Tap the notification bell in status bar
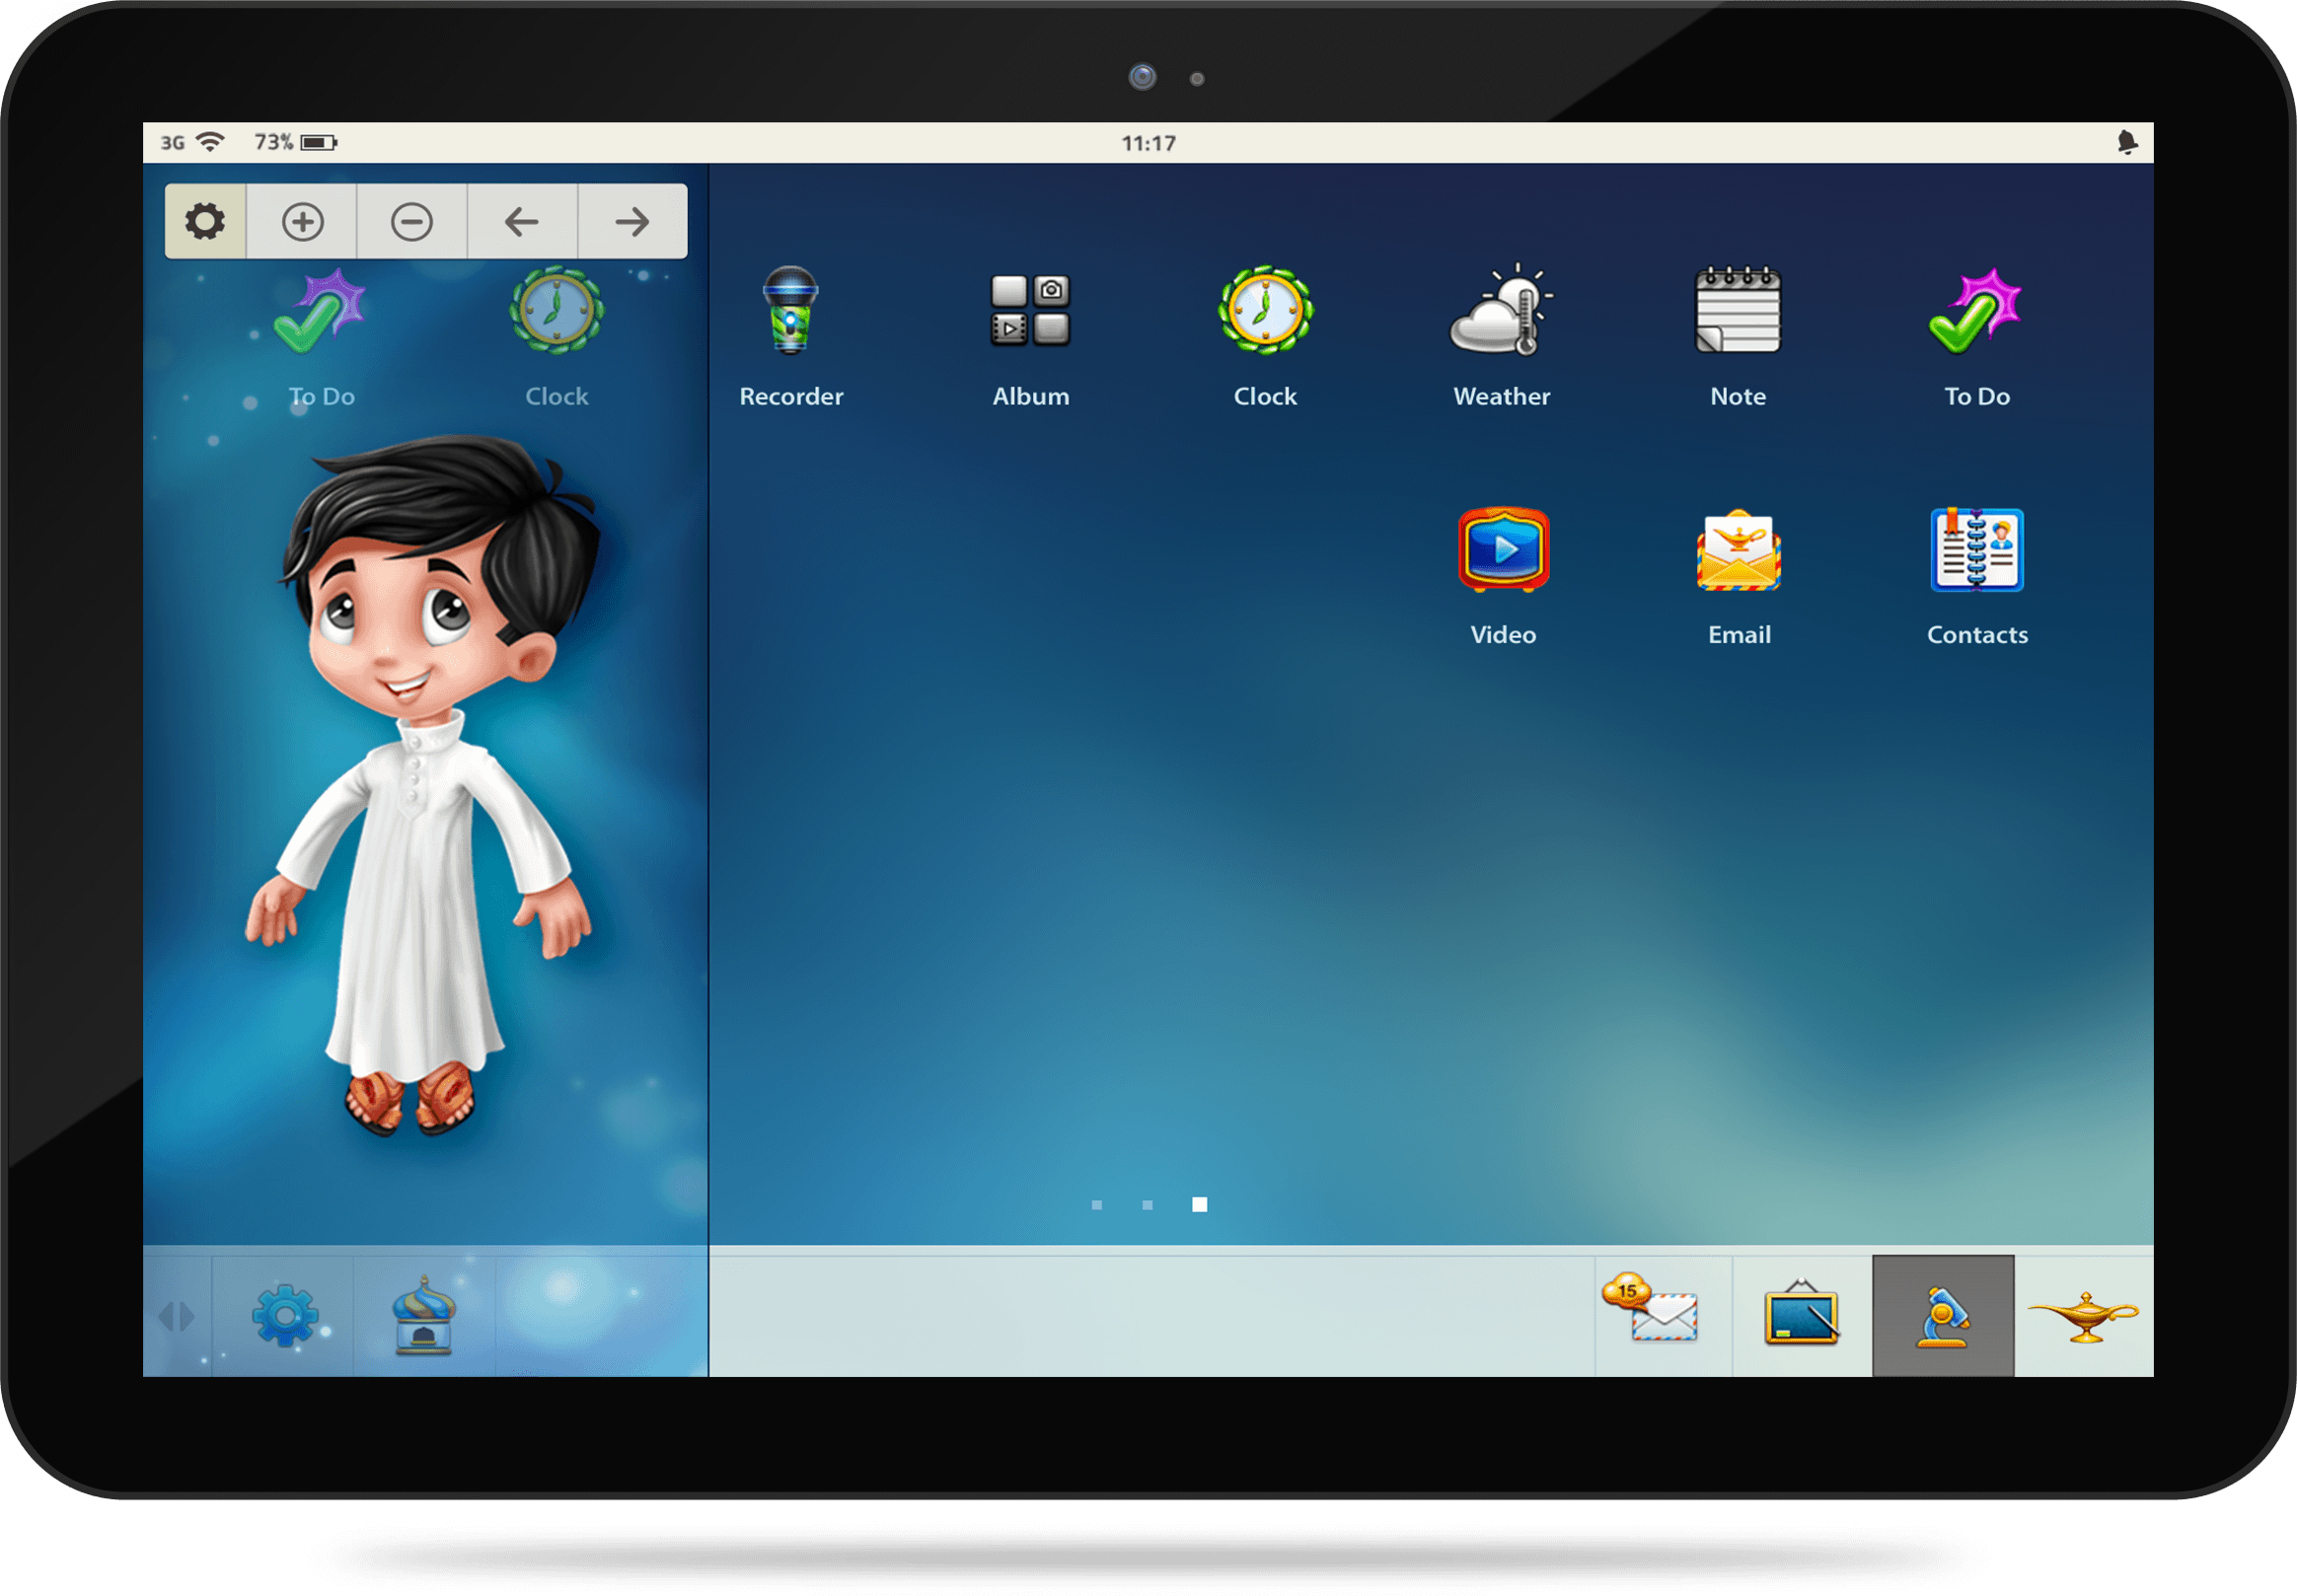The height and width of the screenshot is (1596, 2297). 2127,143
